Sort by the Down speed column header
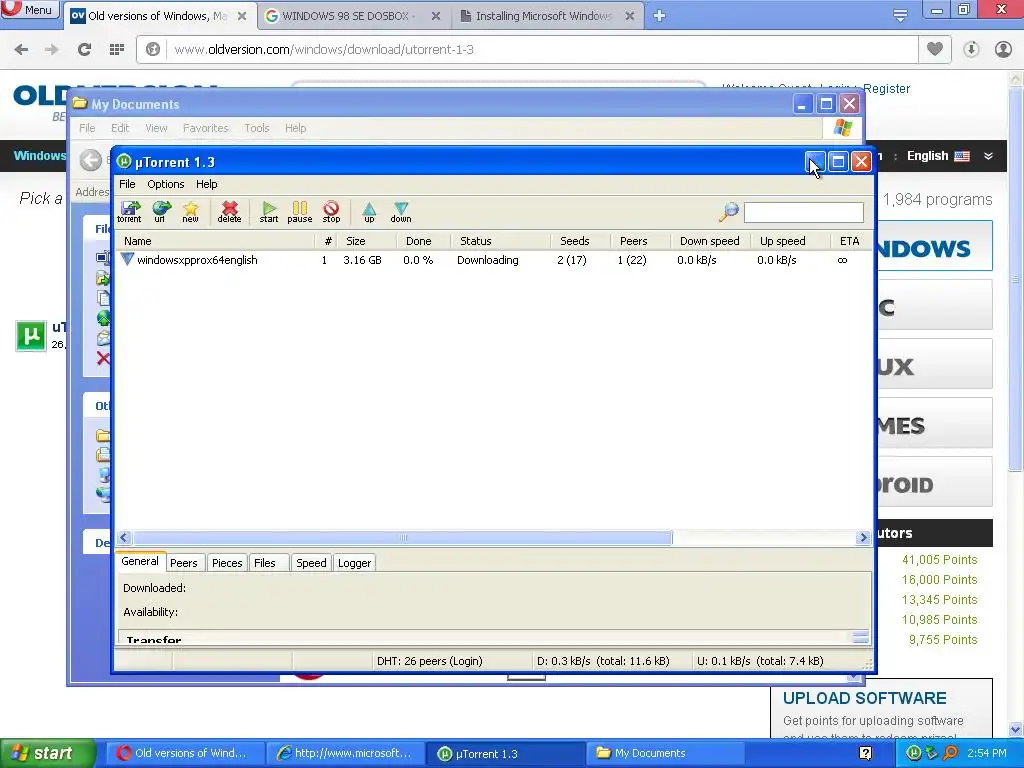 click(x=710, y=241)
